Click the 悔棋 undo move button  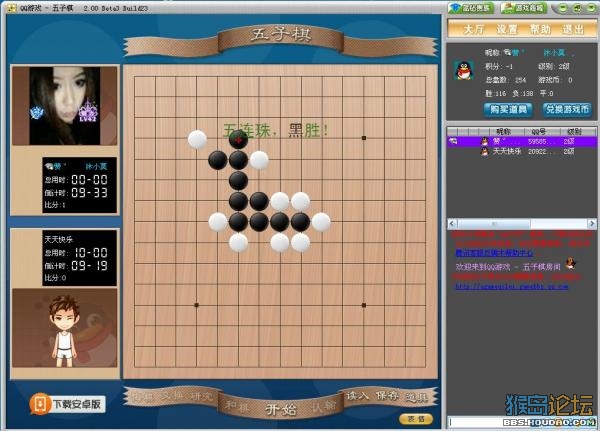pyautogui.click(x=142, y=397)
